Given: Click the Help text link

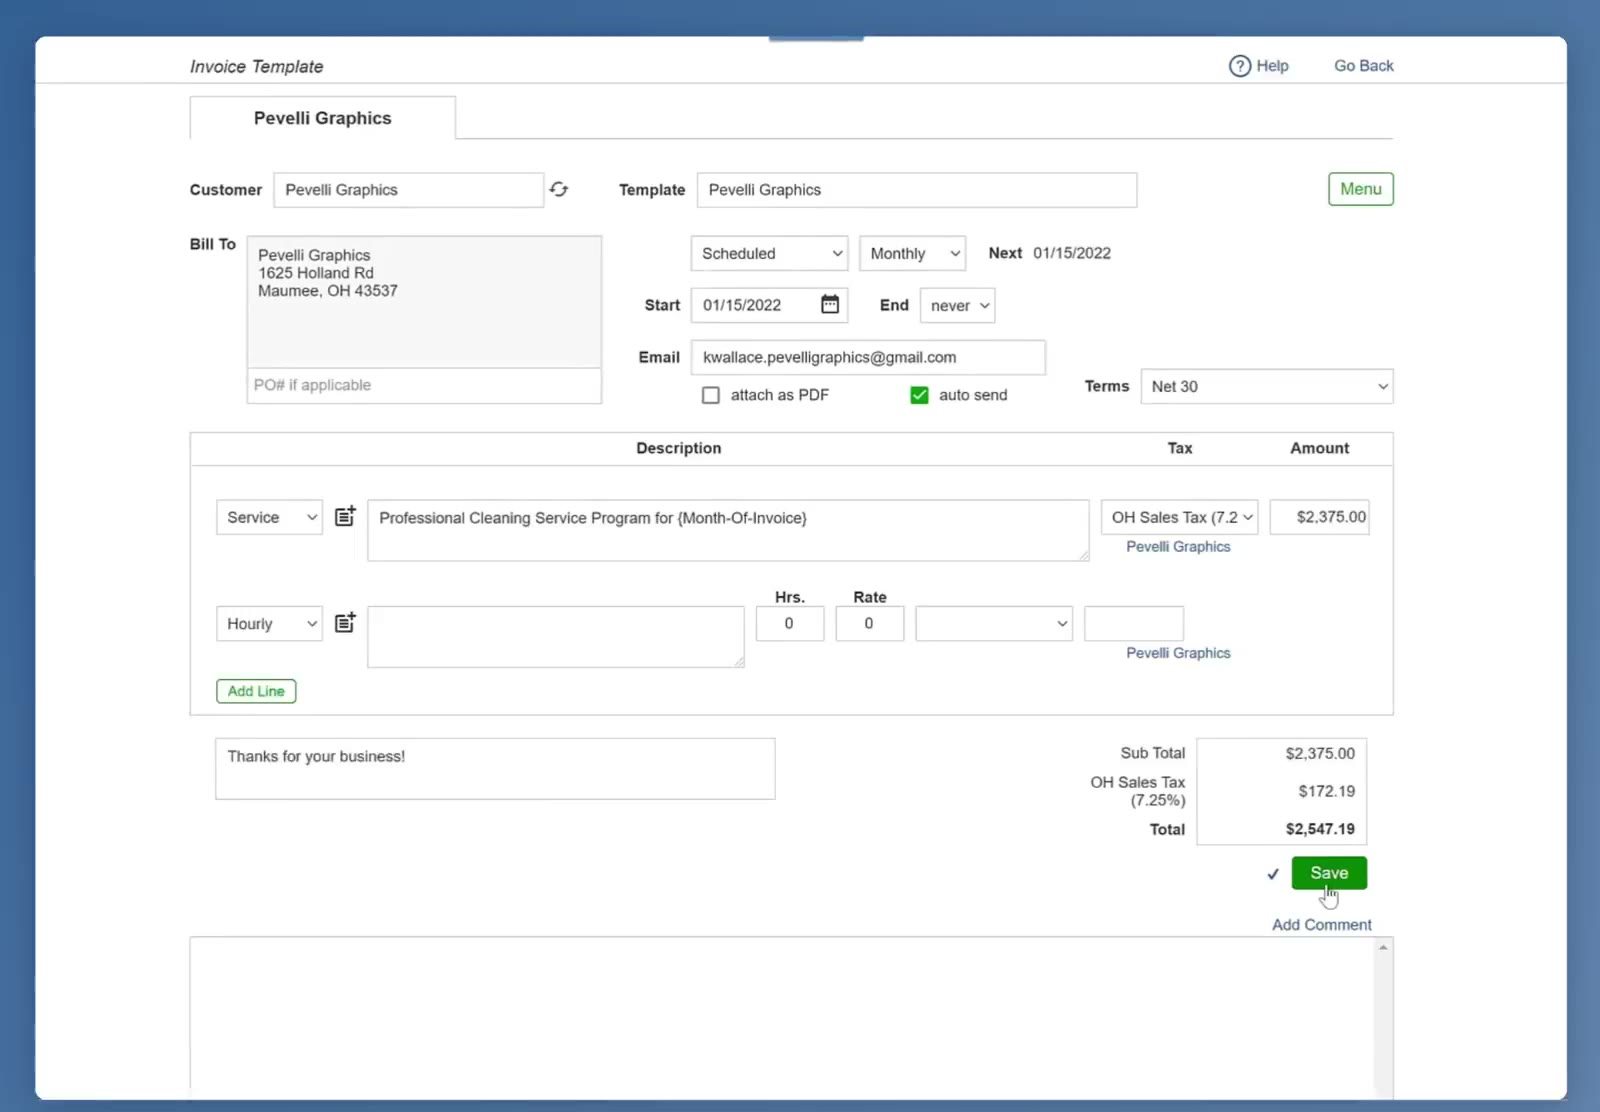Looking at the screenshot, I should (x=1272, y=66).
